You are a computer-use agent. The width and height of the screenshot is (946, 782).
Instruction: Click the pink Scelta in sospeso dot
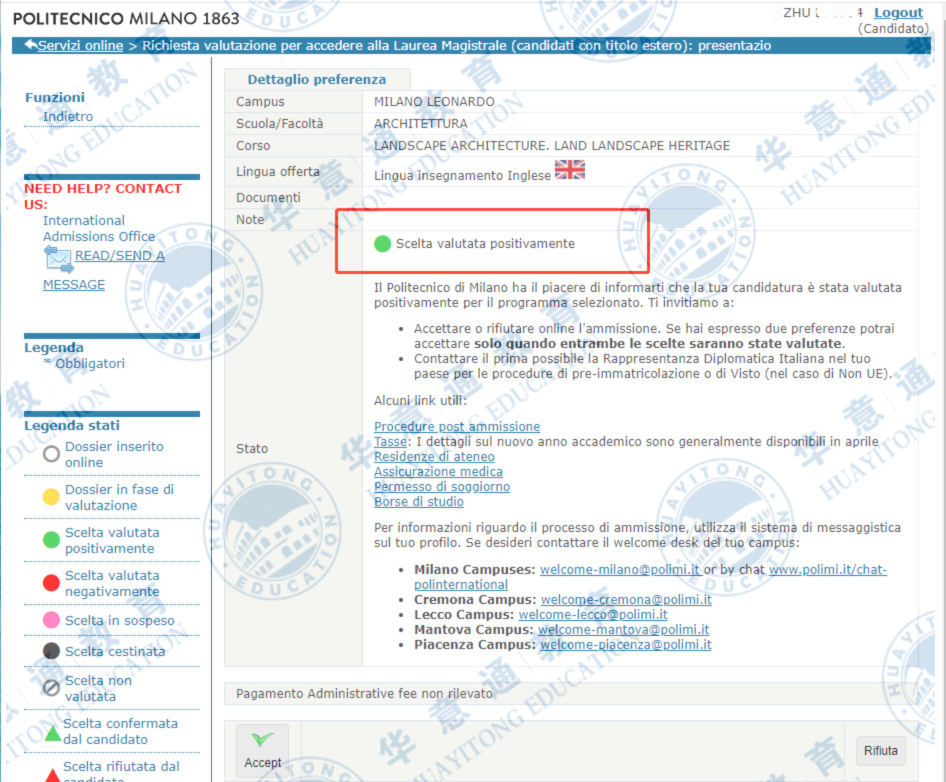pyautogui.click(x=51, y=620)
